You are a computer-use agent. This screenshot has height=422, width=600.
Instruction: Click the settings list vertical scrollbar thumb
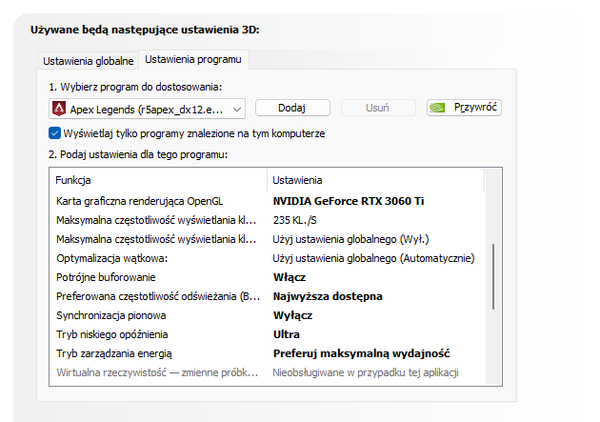(493, 277)
